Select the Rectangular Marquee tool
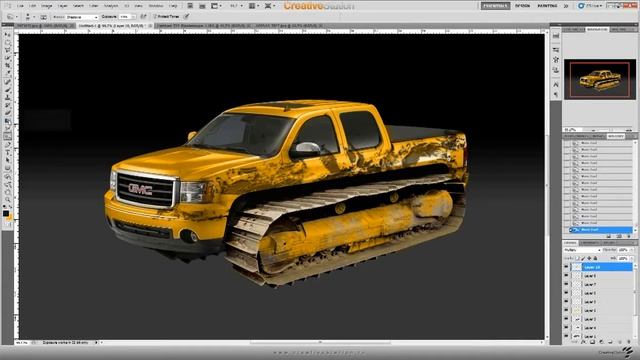This screenshot has width=640, height=360. 7,42
